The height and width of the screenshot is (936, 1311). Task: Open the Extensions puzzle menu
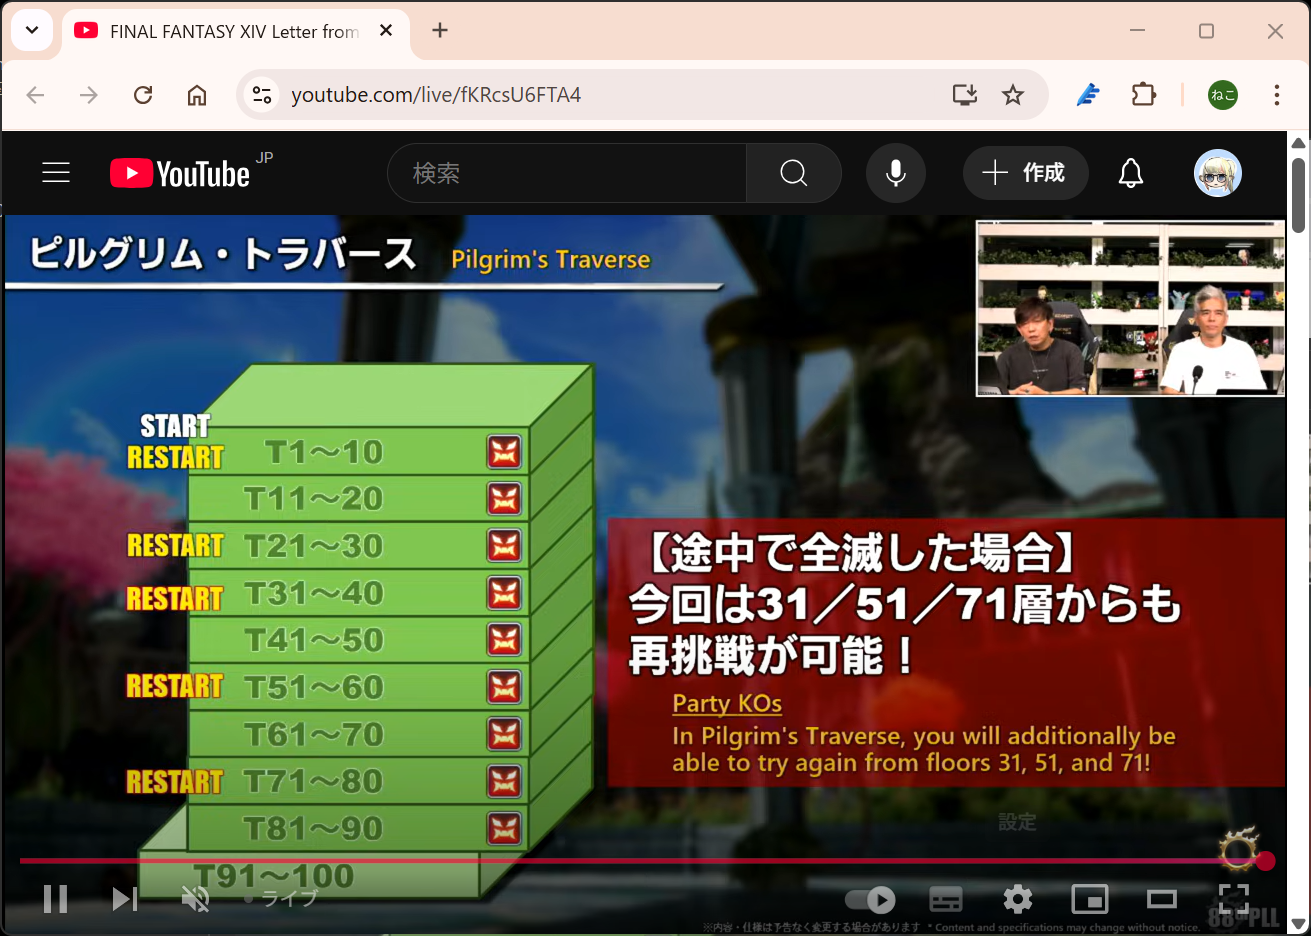[x=1143, y=95]
